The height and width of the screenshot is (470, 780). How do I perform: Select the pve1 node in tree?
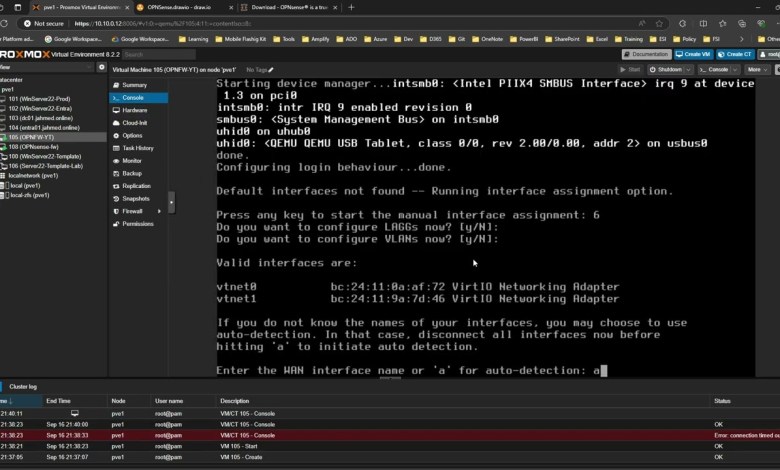pyautogui.click(x=7, y=90)
